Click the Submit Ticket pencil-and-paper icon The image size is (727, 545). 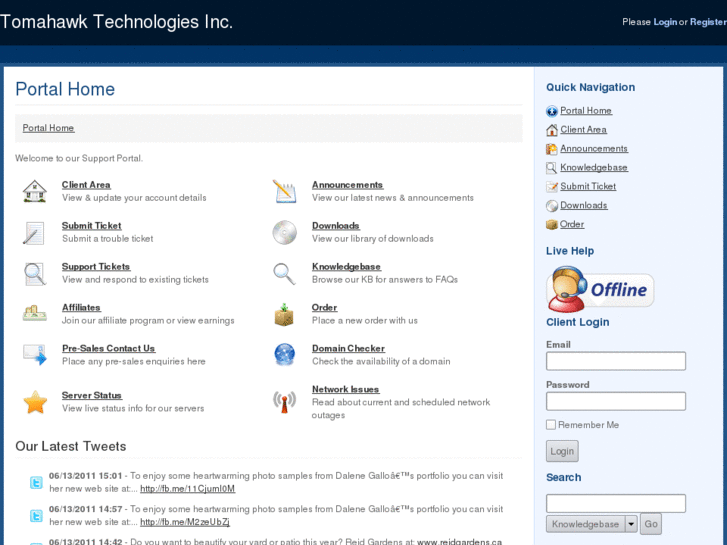tap(34, 232)
